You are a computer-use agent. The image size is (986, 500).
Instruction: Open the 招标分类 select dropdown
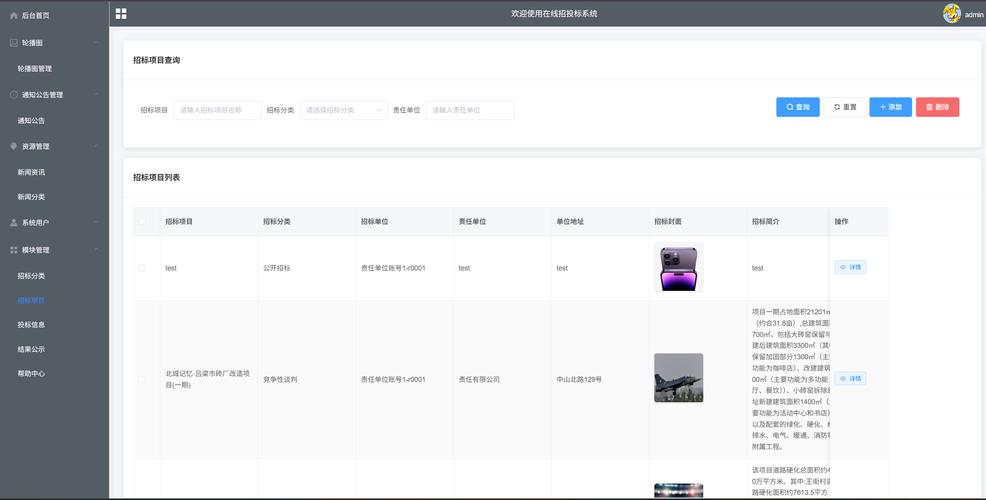coord(343,110)
